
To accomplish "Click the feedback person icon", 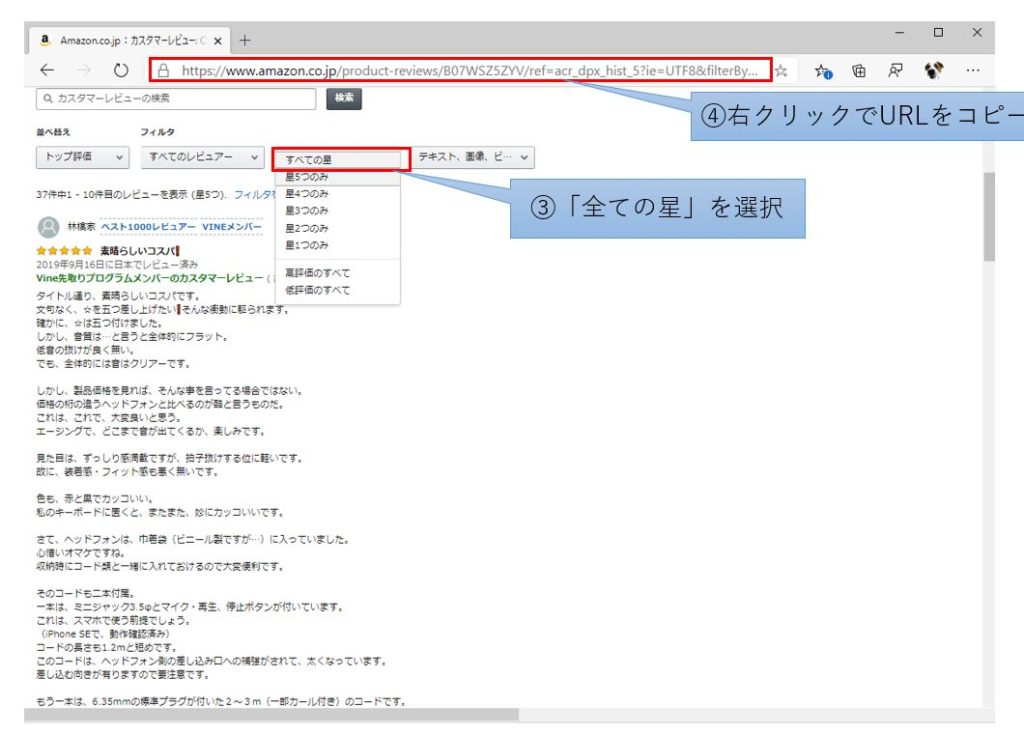I will 895,71.
